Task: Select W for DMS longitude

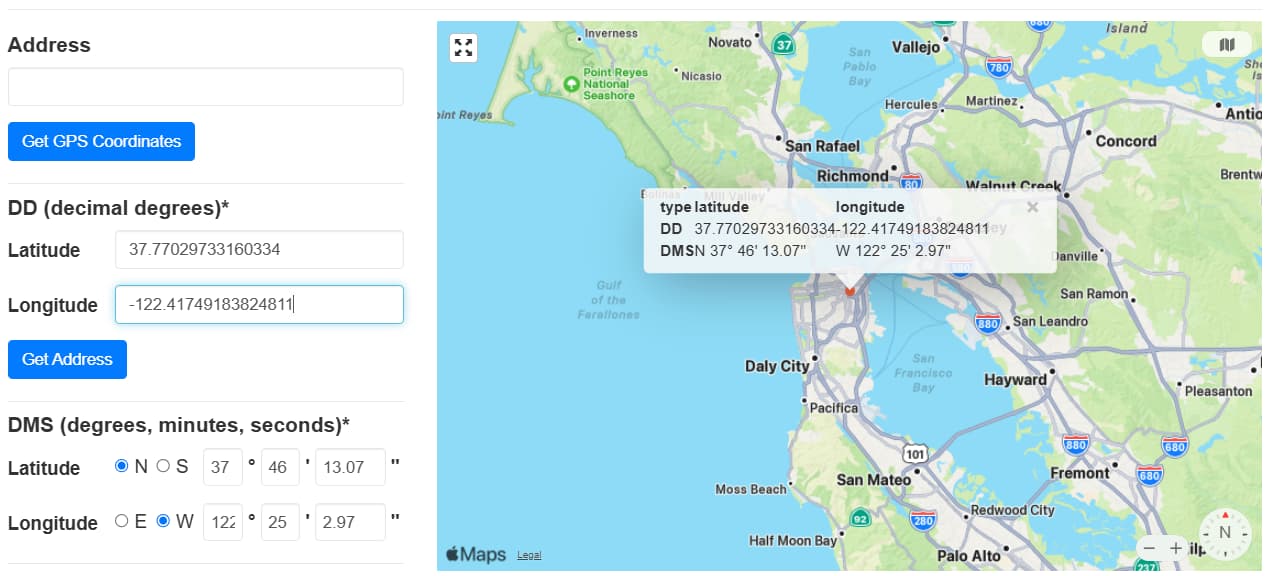Action: tap(163, 521)
